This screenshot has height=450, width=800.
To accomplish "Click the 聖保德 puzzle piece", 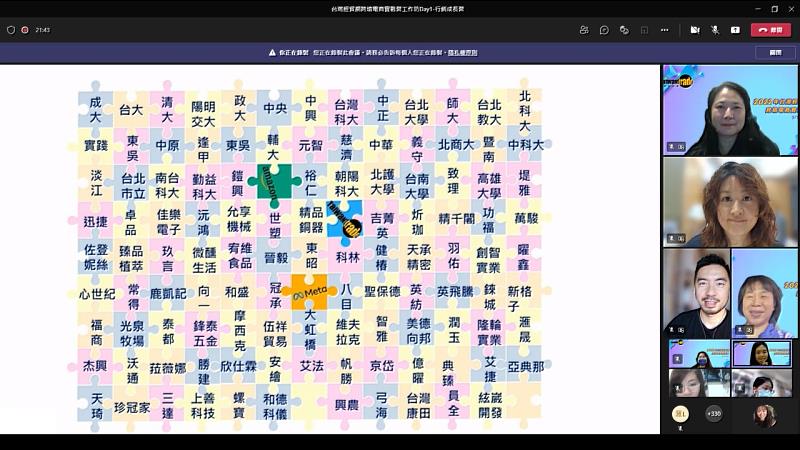I will (382, 291).
